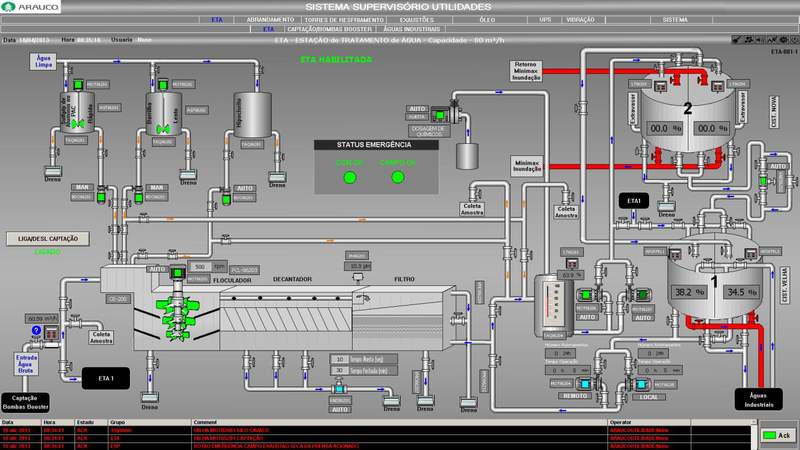Toggle MAN mode on Barrilha dosing pump
Screen dimensions: 800x450
[x=156, y=188]
